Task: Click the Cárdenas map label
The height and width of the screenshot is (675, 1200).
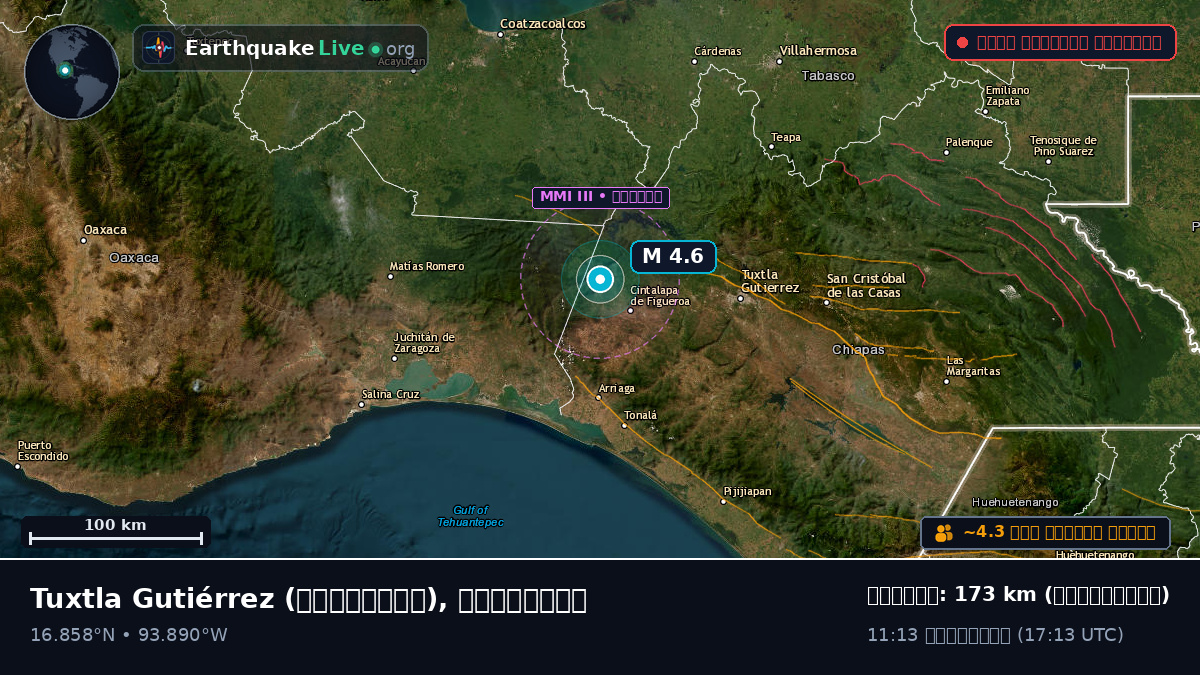Action: (718, 51)
